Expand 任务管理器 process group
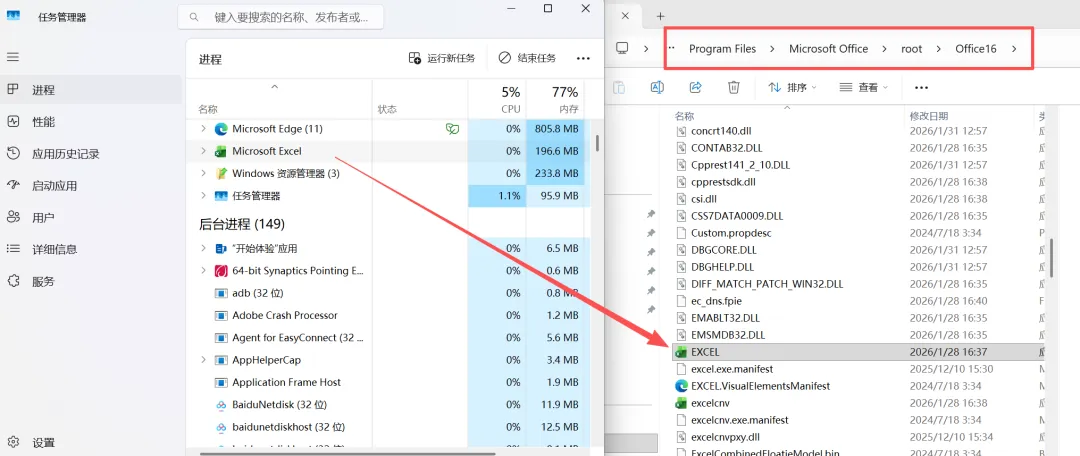This screenshot has width=1080, height=456. [x=202, y=196]
